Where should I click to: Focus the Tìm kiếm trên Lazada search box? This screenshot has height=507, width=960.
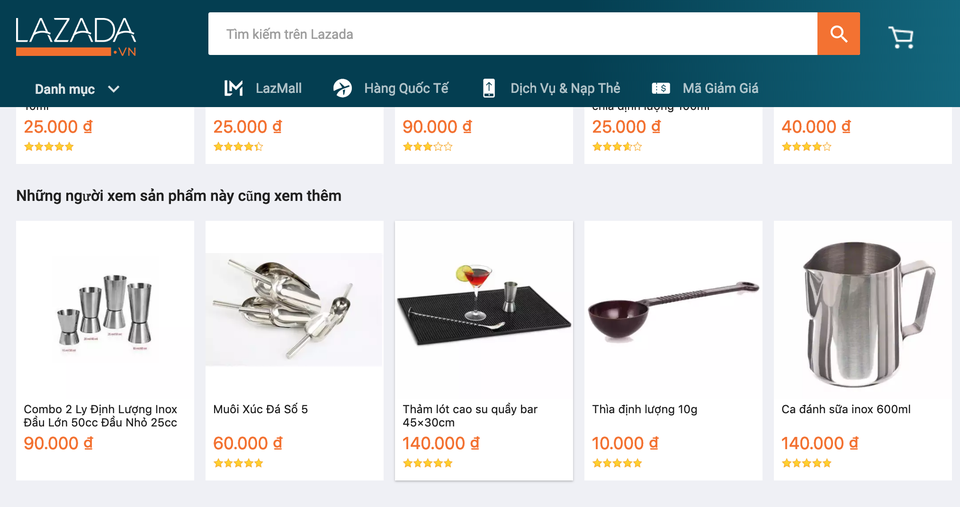[512, 34]
